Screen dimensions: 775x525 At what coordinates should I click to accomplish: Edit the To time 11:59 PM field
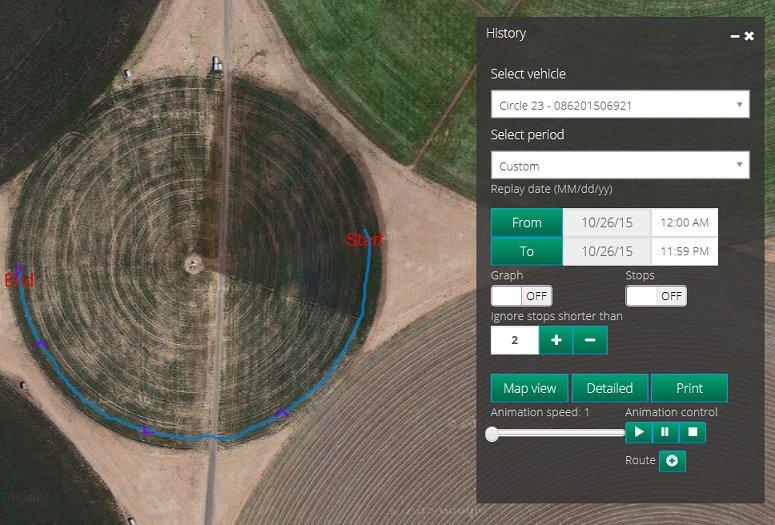[685, 251]
